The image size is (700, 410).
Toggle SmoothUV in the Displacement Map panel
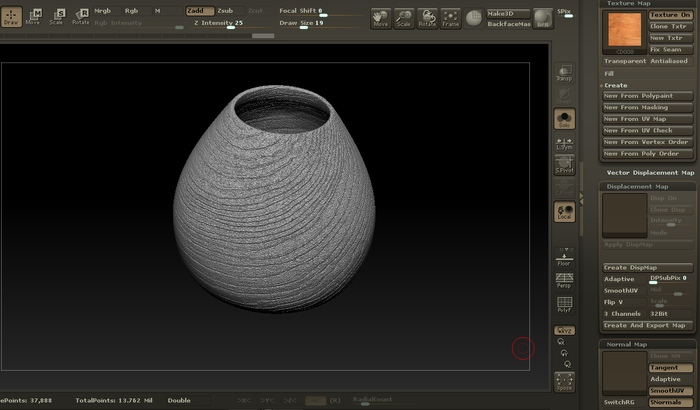point(625,291)
